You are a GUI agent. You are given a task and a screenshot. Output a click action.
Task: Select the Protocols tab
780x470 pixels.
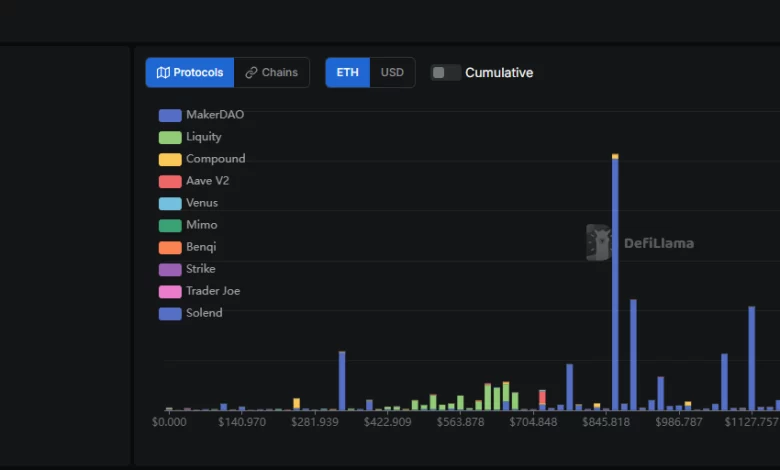pyautogui.click(x=190, y=73)
